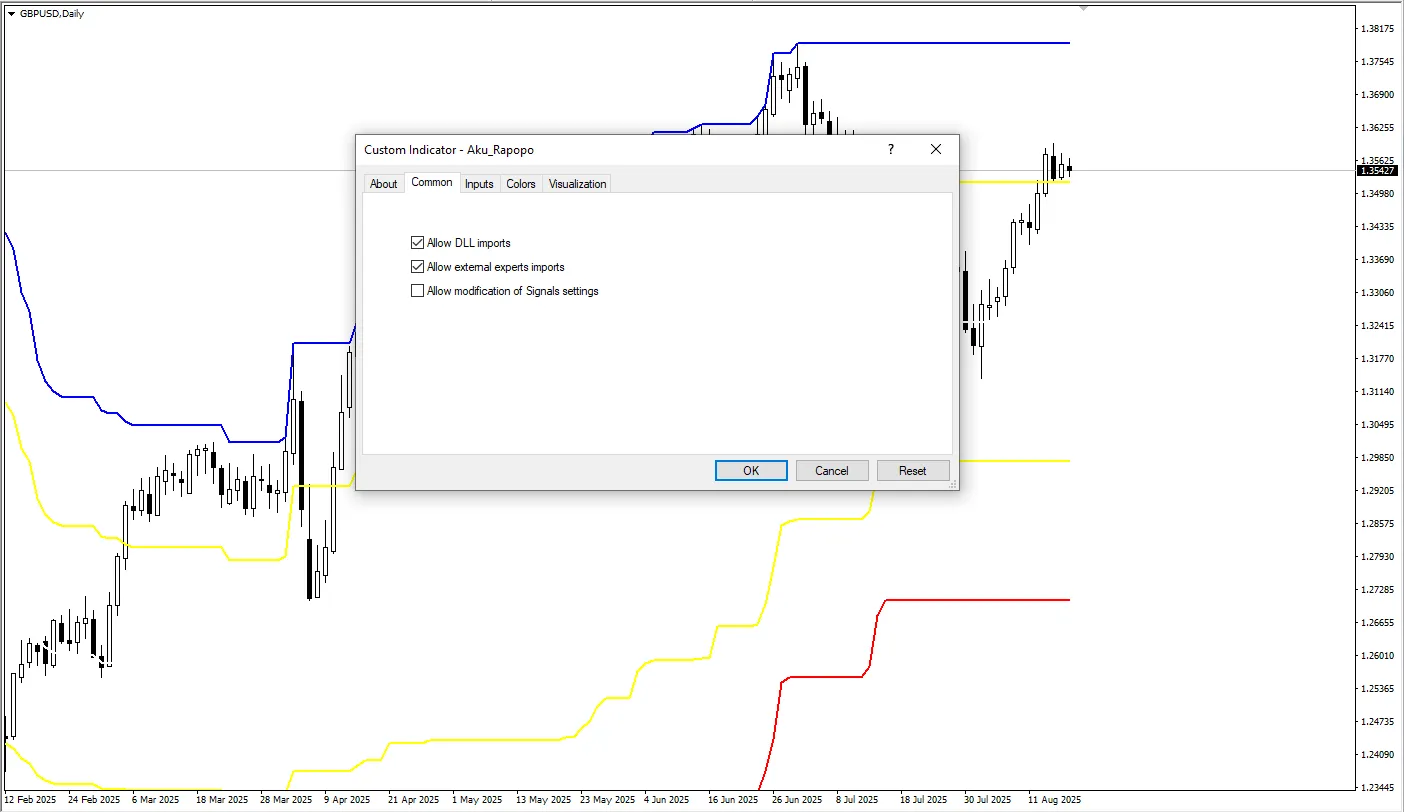The width and height of the screenshot is (1404, 812).
Task: Click the current price label 1.35427
Action: 1377,171
